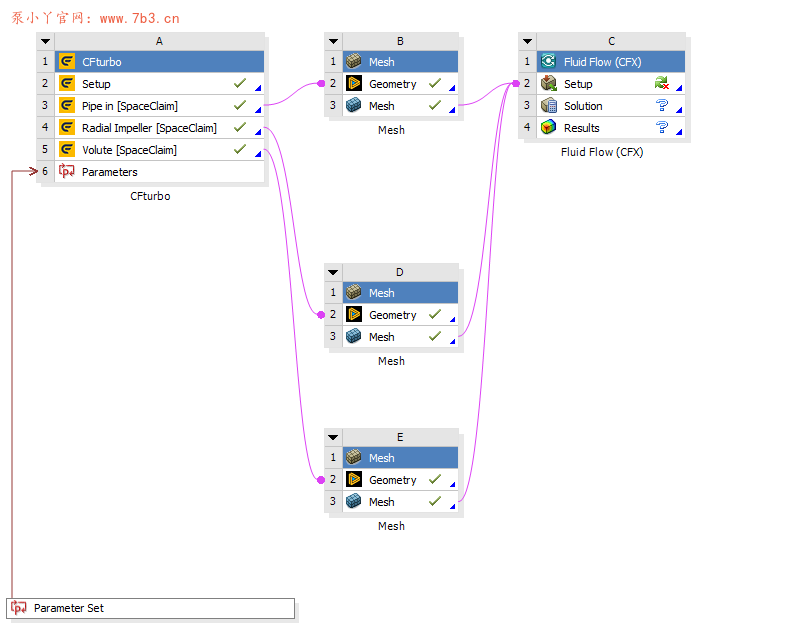The width and height of the screenshot is (792, 641).
Task: Select the Geometry cell in system B
Action: tap(401, 83)
